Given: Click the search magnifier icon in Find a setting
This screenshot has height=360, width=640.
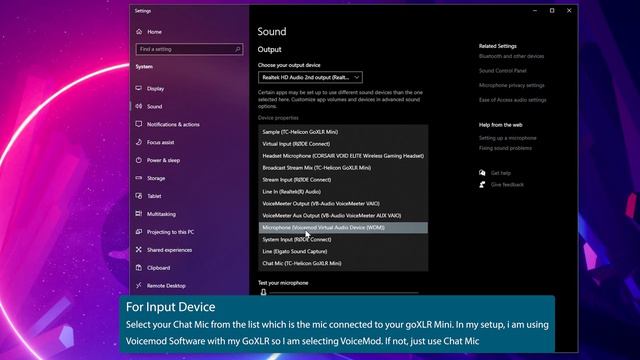Looking at the screenshot, I should (x=238, y=49).
